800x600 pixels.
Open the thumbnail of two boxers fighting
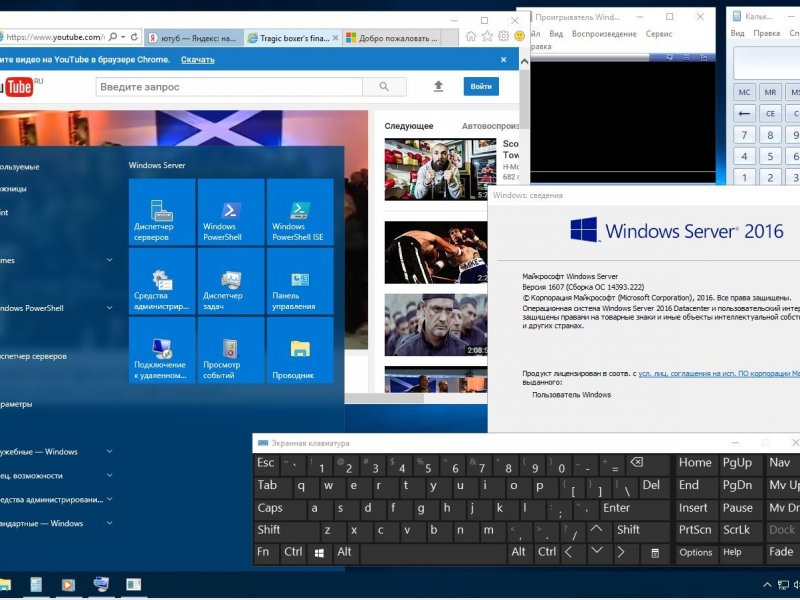pos(436,253)
